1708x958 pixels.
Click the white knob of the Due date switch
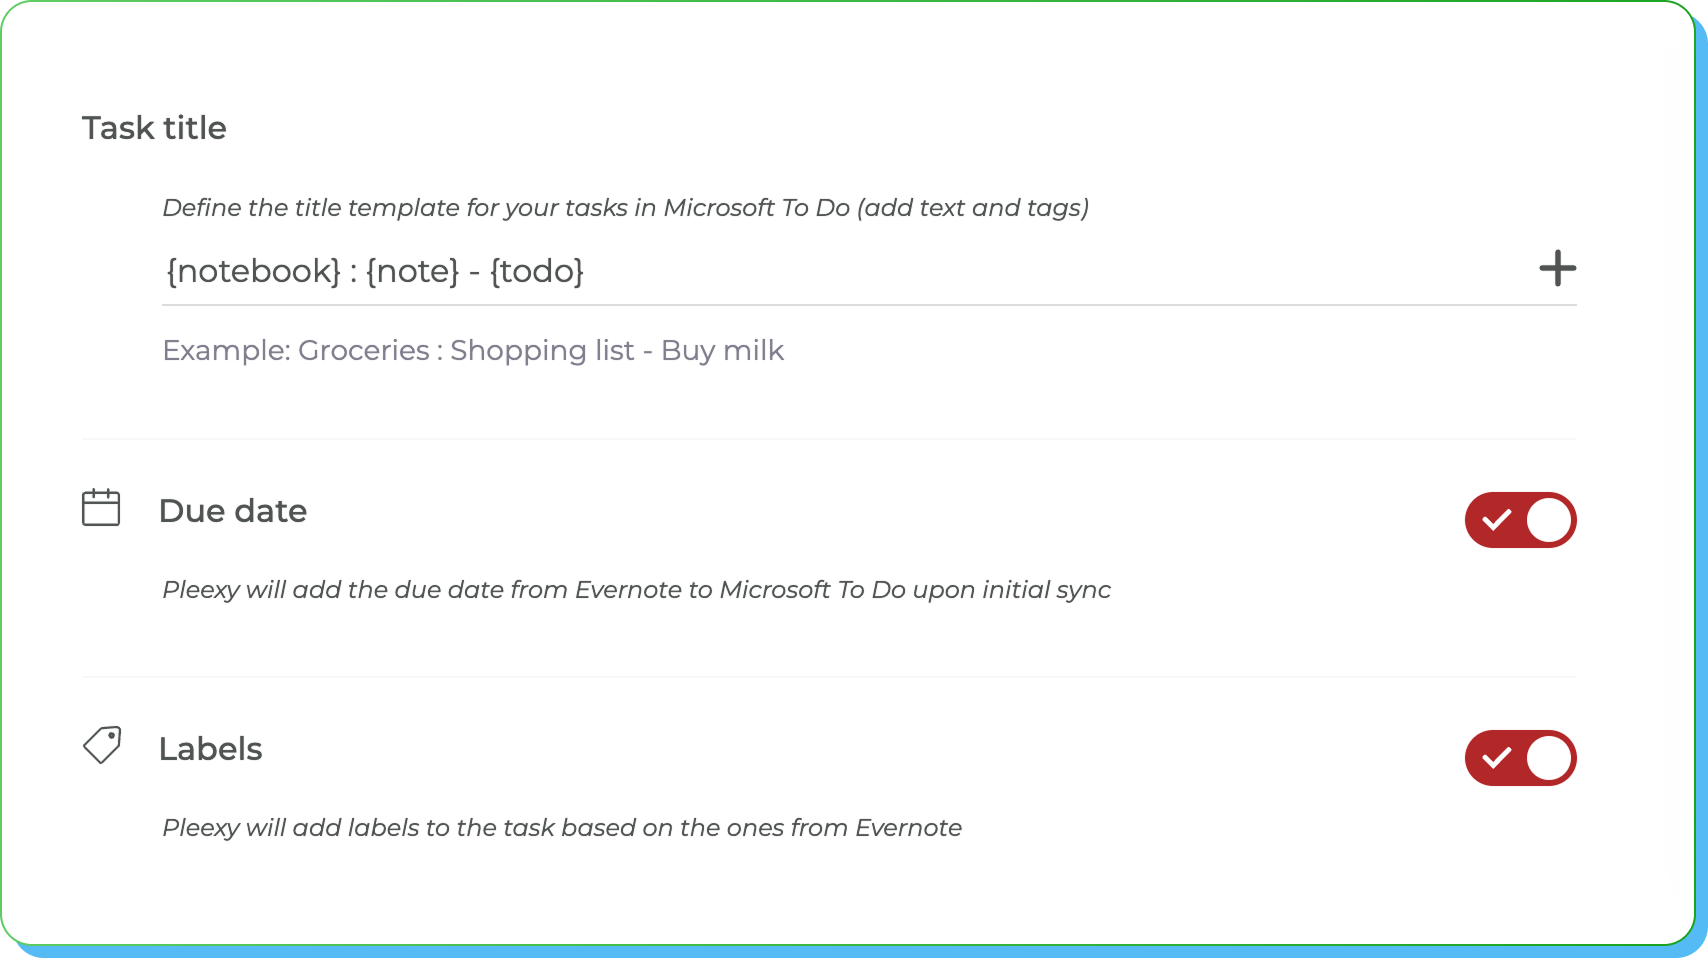1549,520
